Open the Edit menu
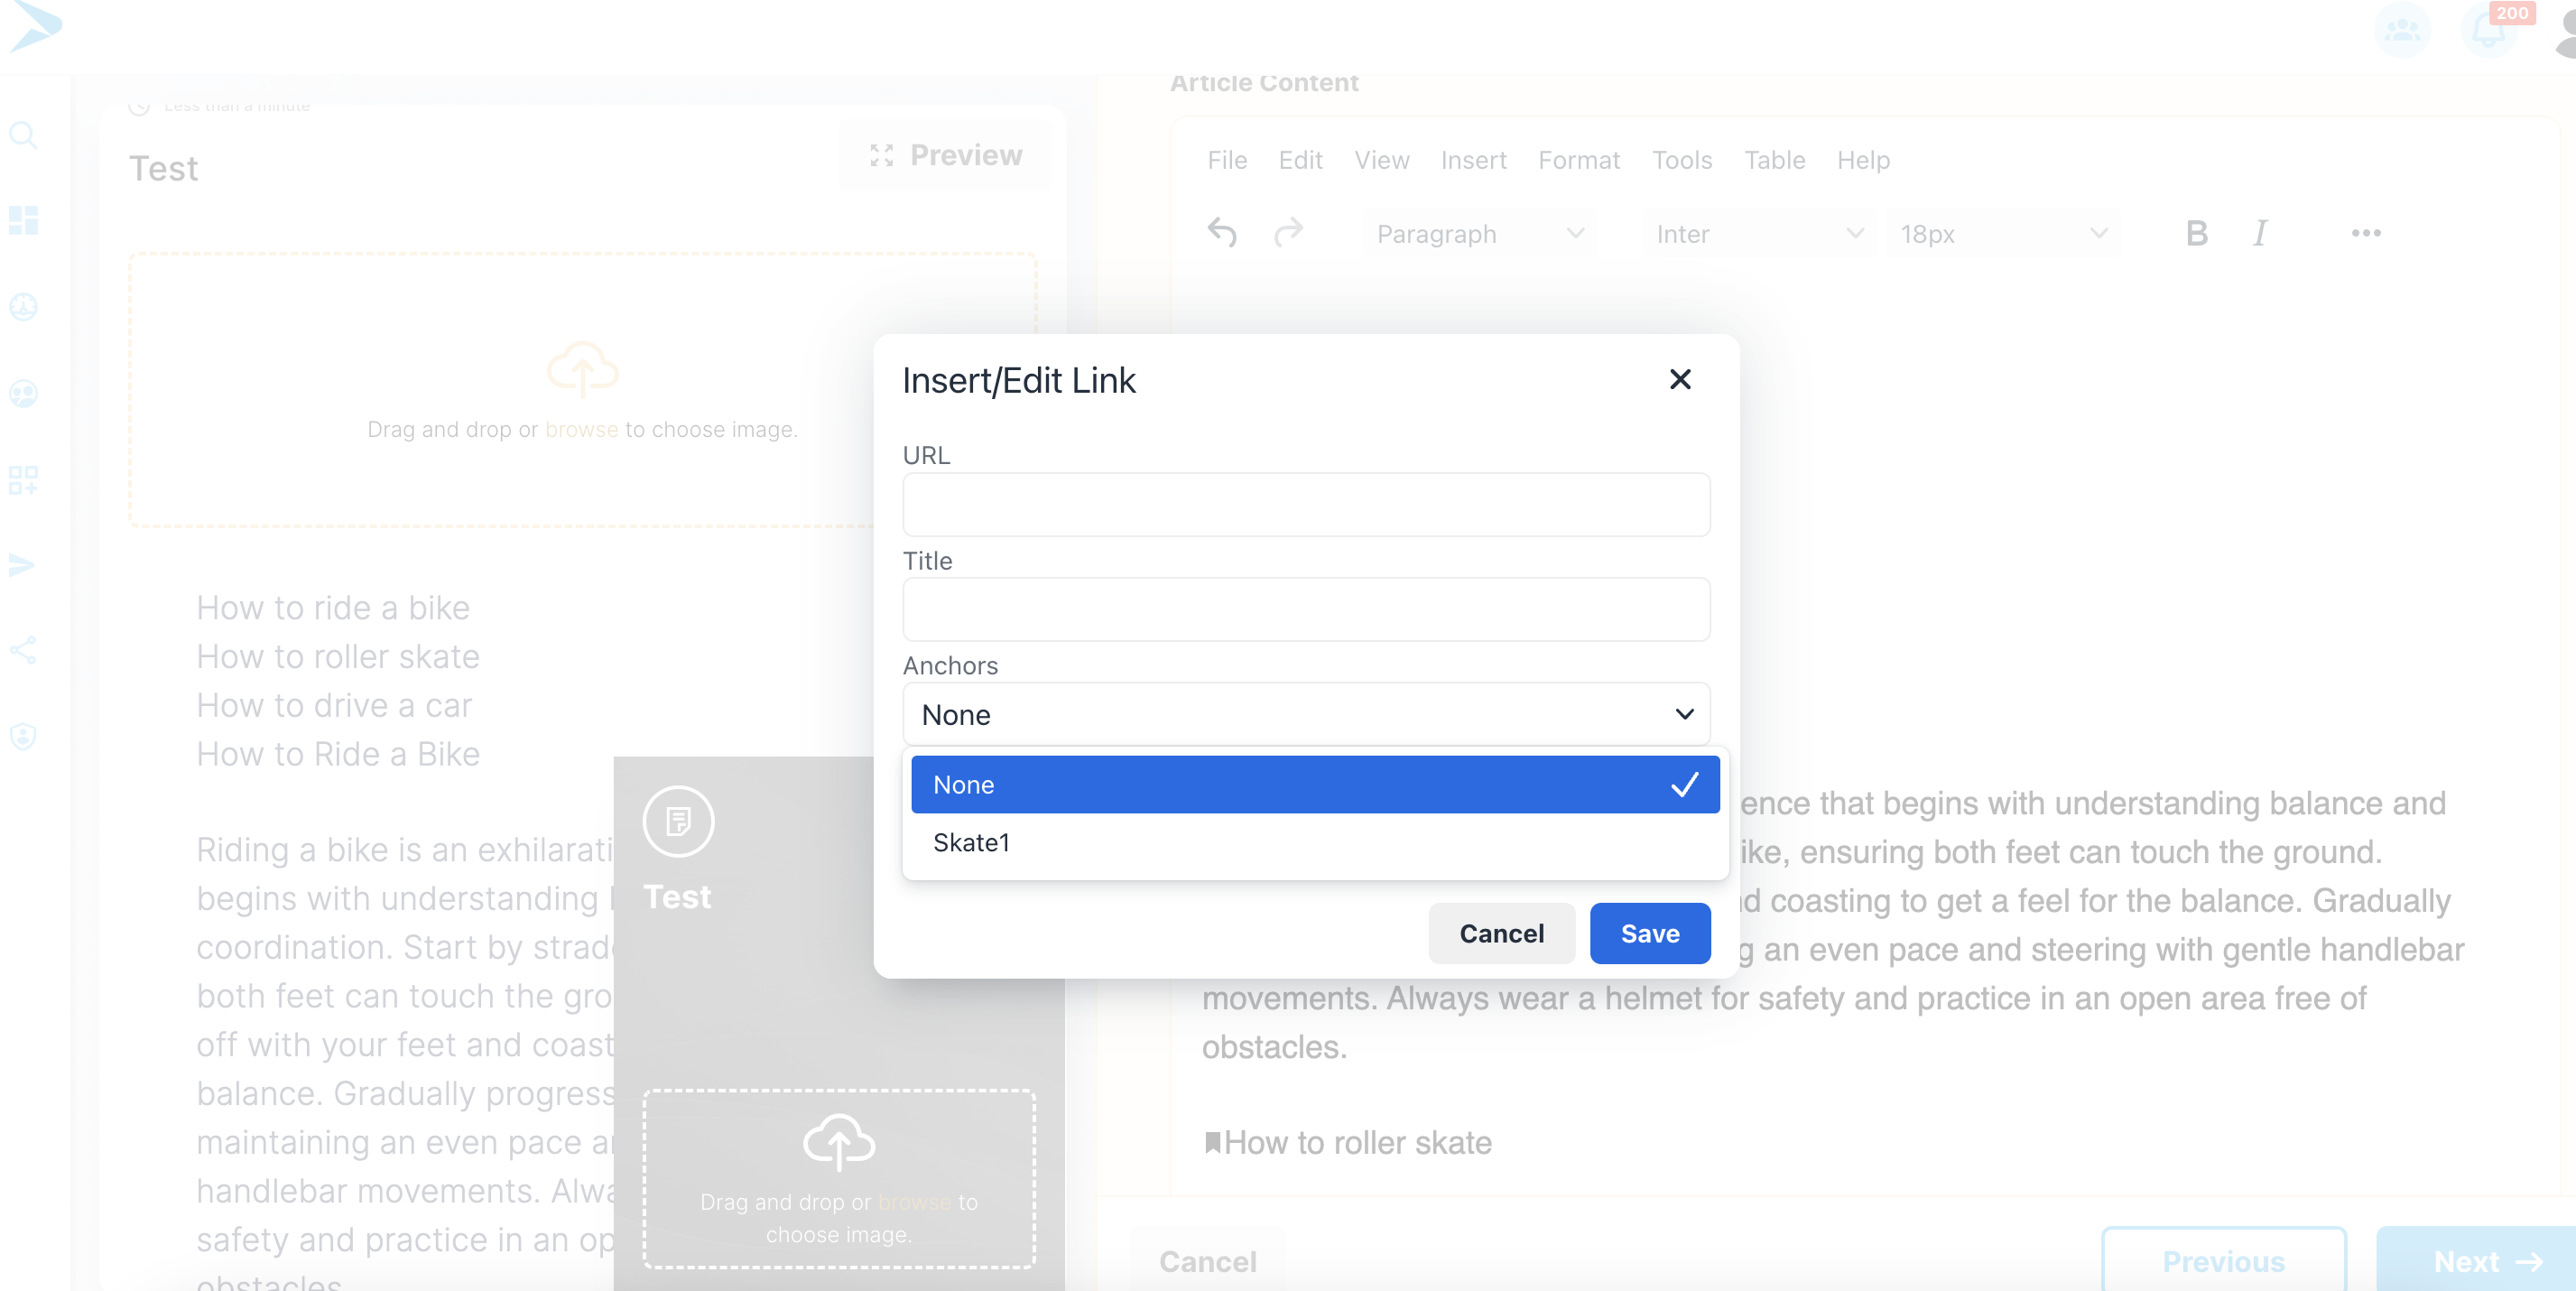The width and height of the screenshot is (2576, 1291). [1300, 160]
